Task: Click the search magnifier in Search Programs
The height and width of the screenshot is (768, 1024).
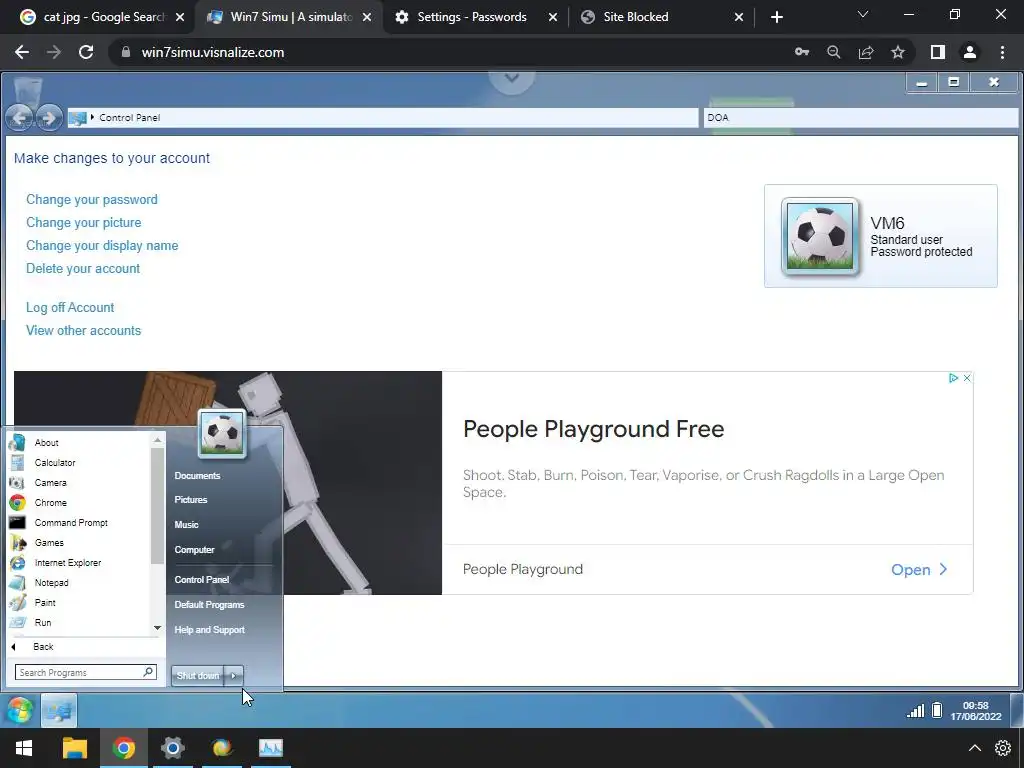Action: click(x=148, y=671)
